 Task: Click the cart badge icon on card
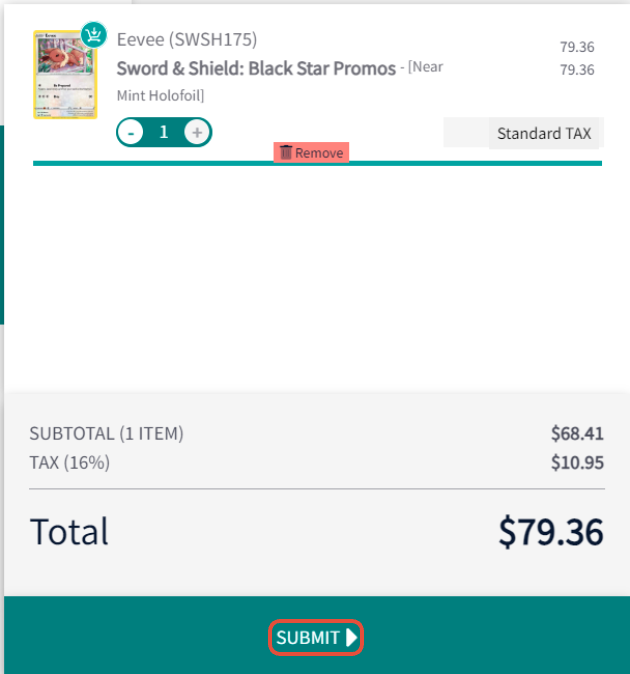click(94, 35)
